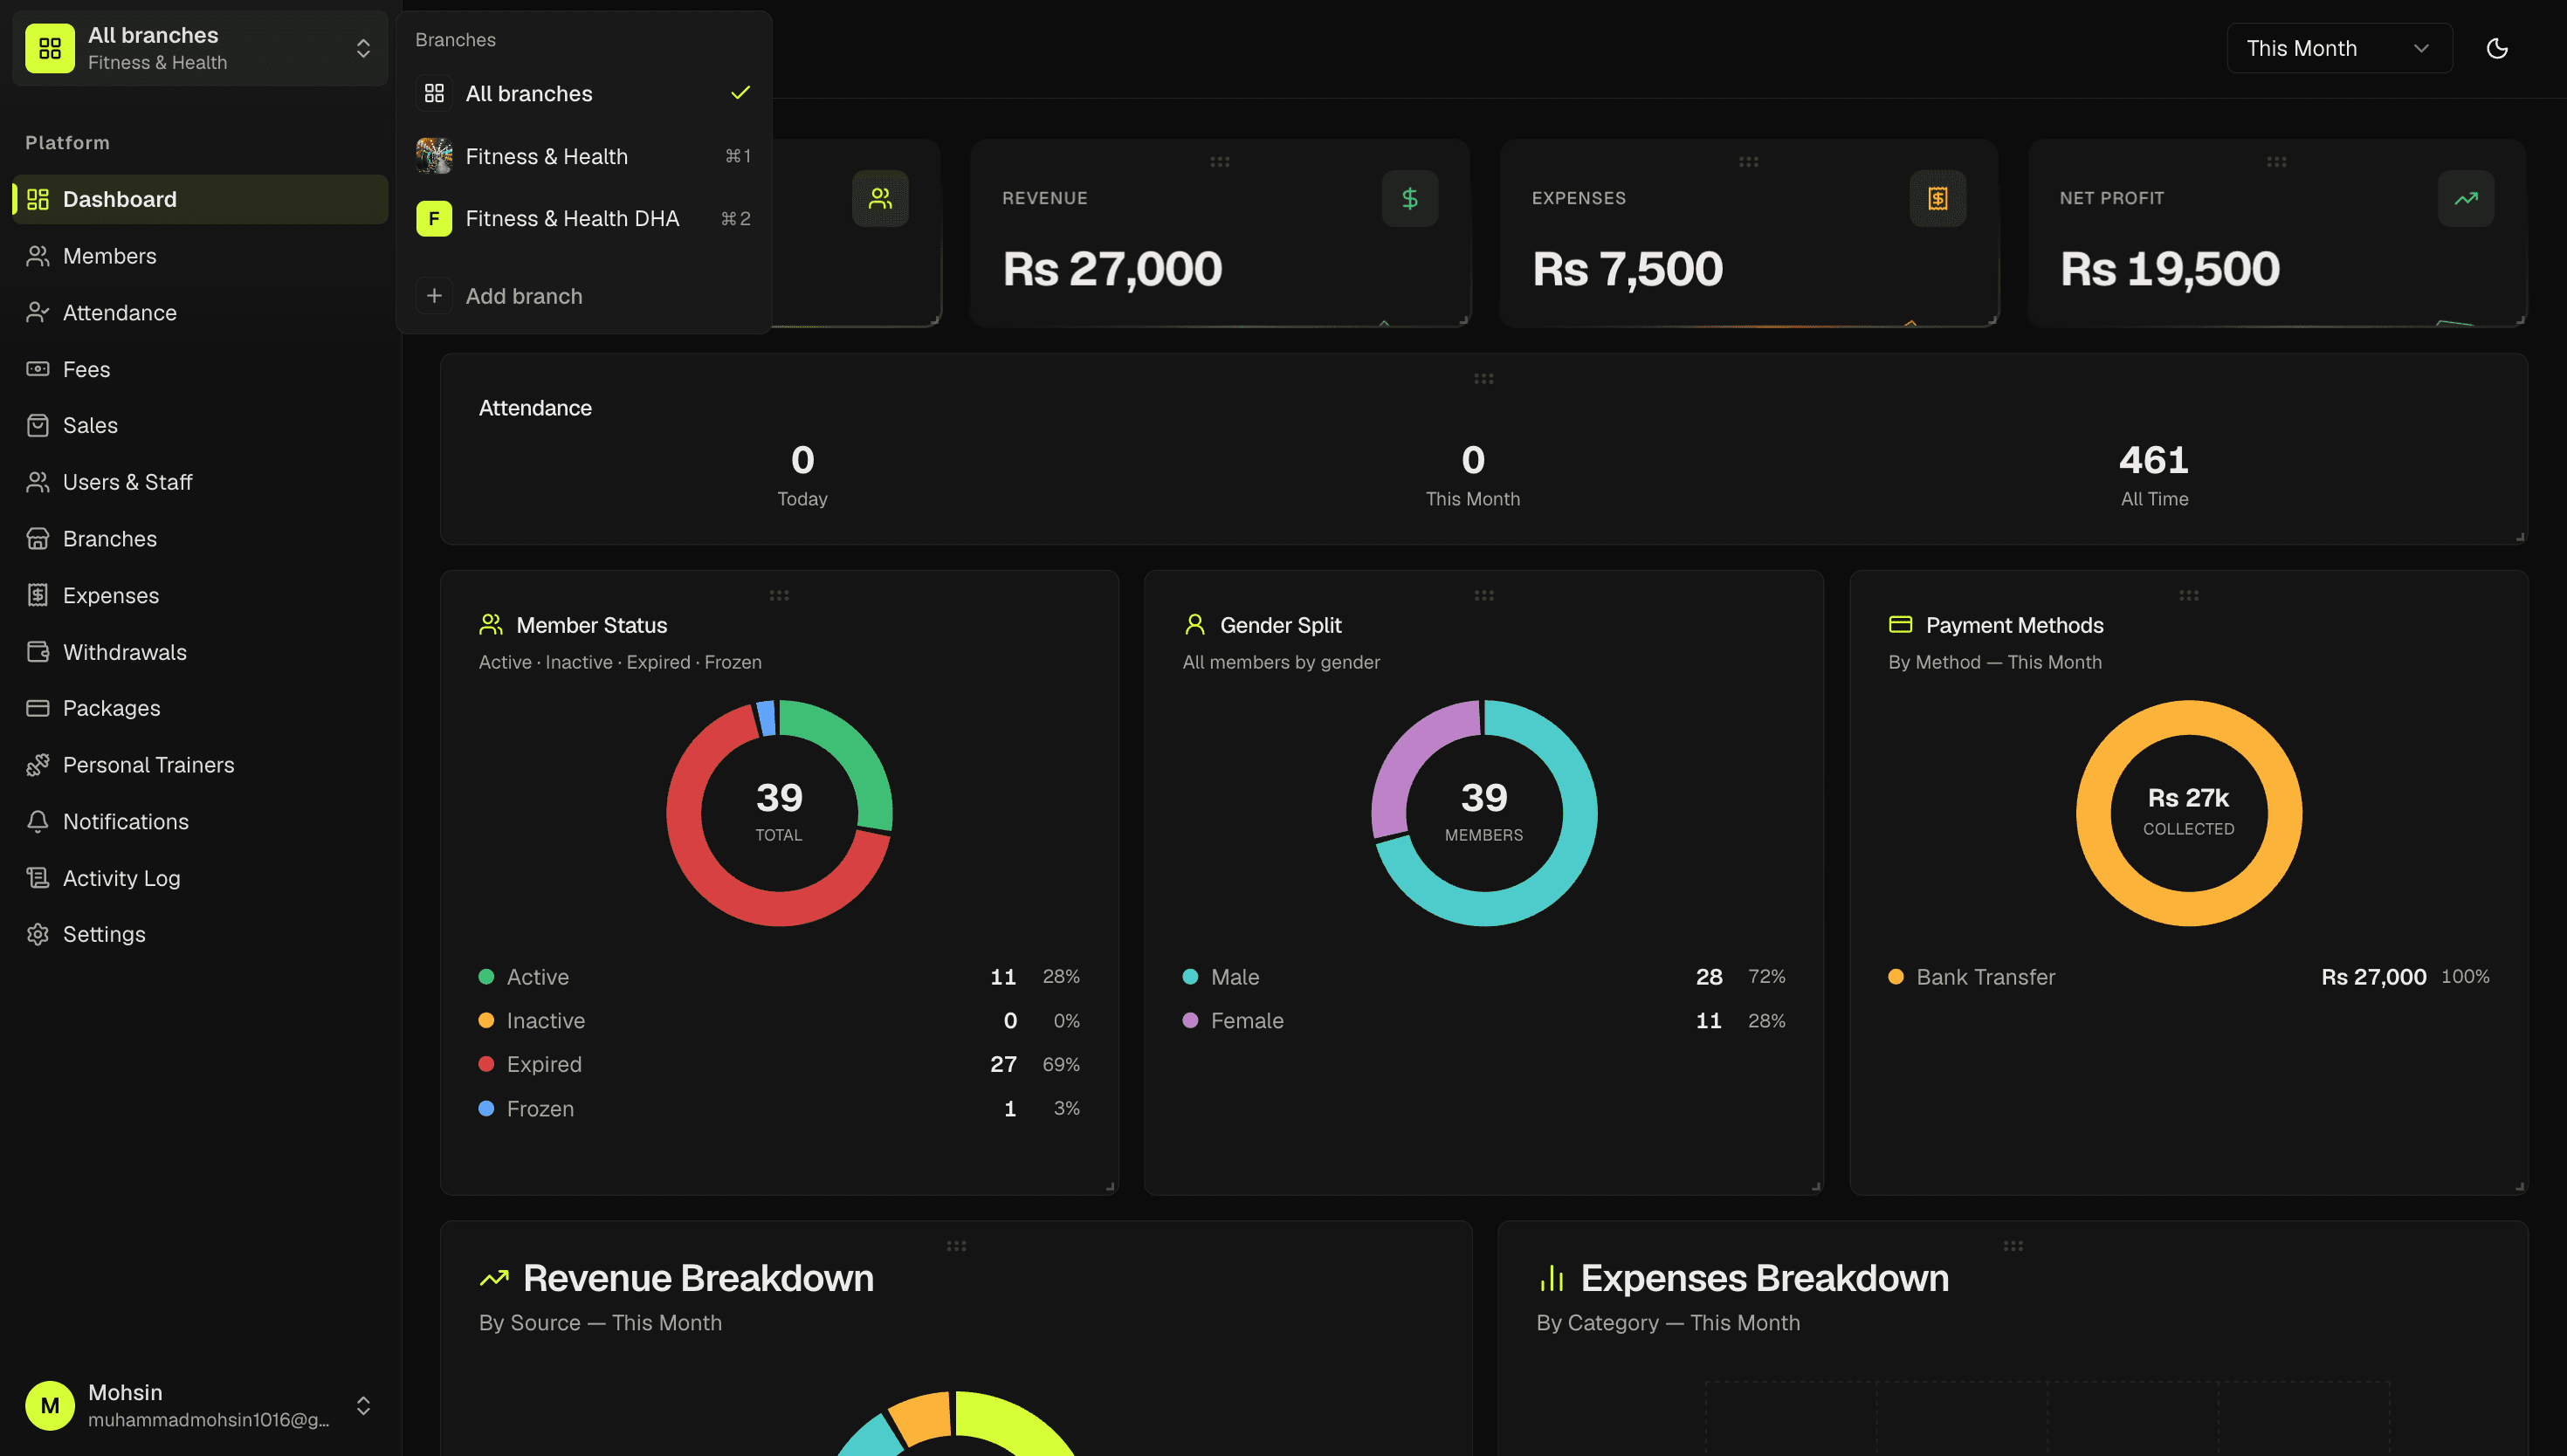Click the Settings gear icon

point(38,934)
